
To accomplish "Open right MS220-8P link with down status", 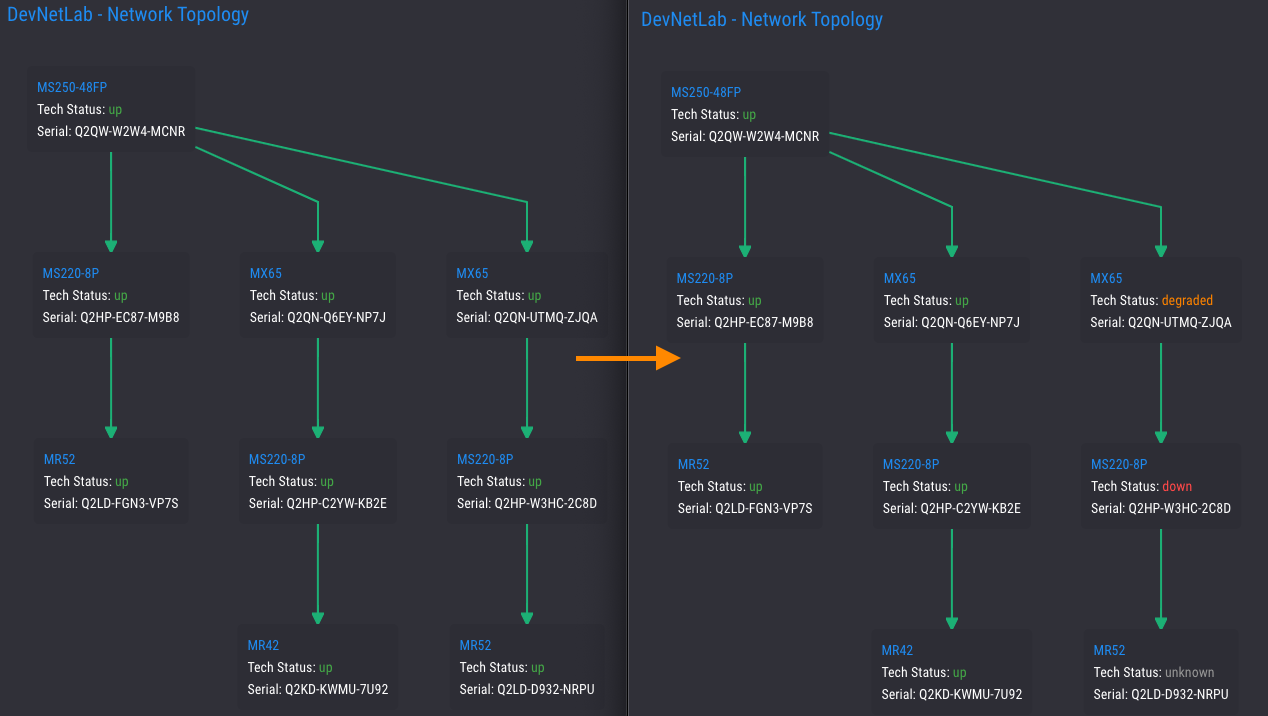I will (x=1119, y=464).
